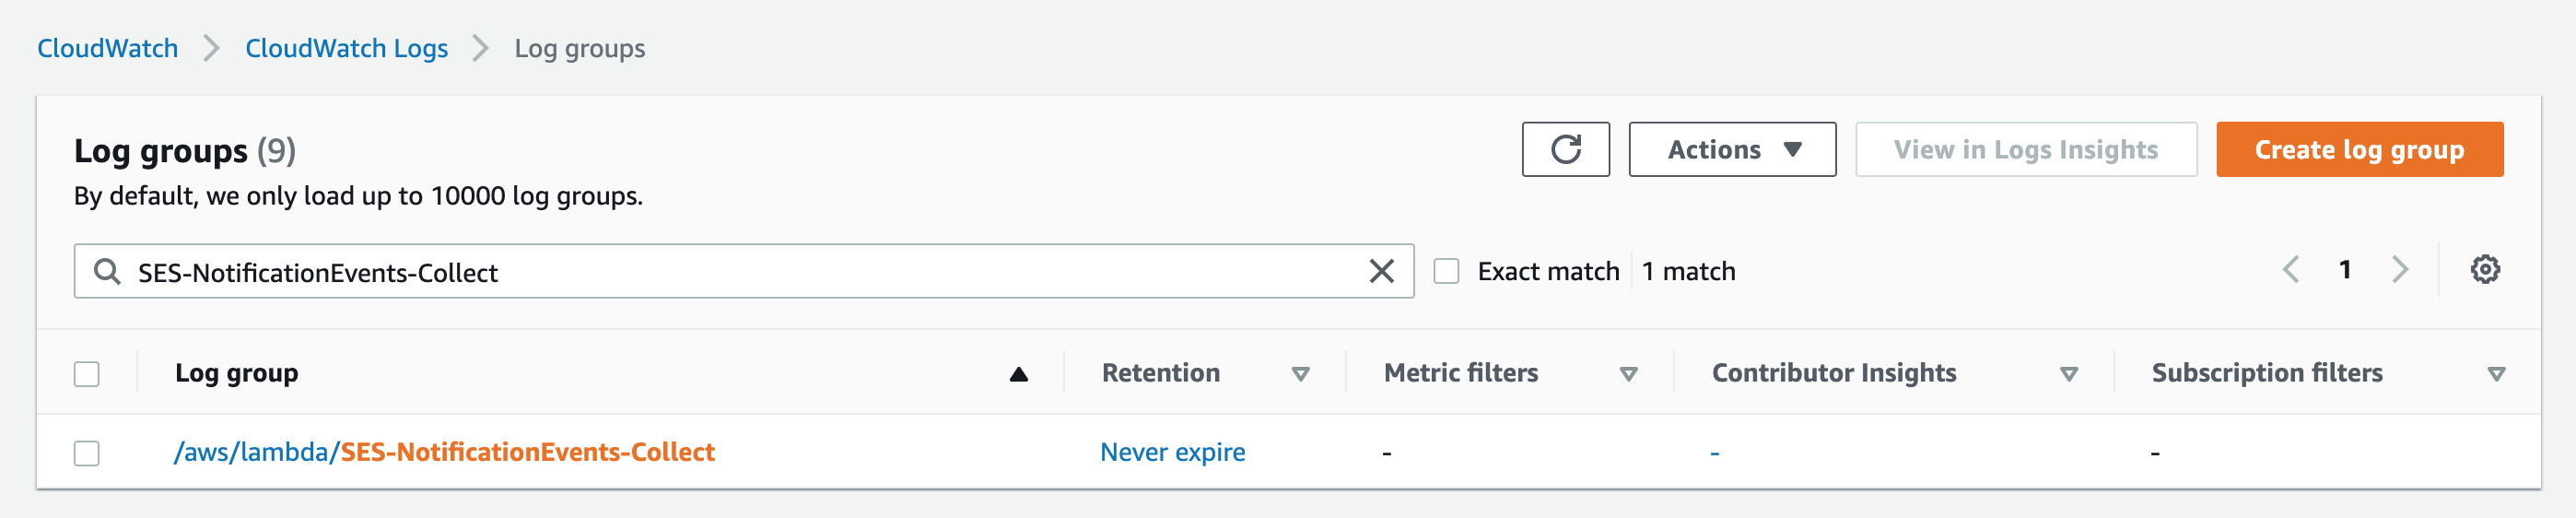The image size is (2576, 518).
Task: Sort by Contributor Insights column arrow
Action: 2069,374
